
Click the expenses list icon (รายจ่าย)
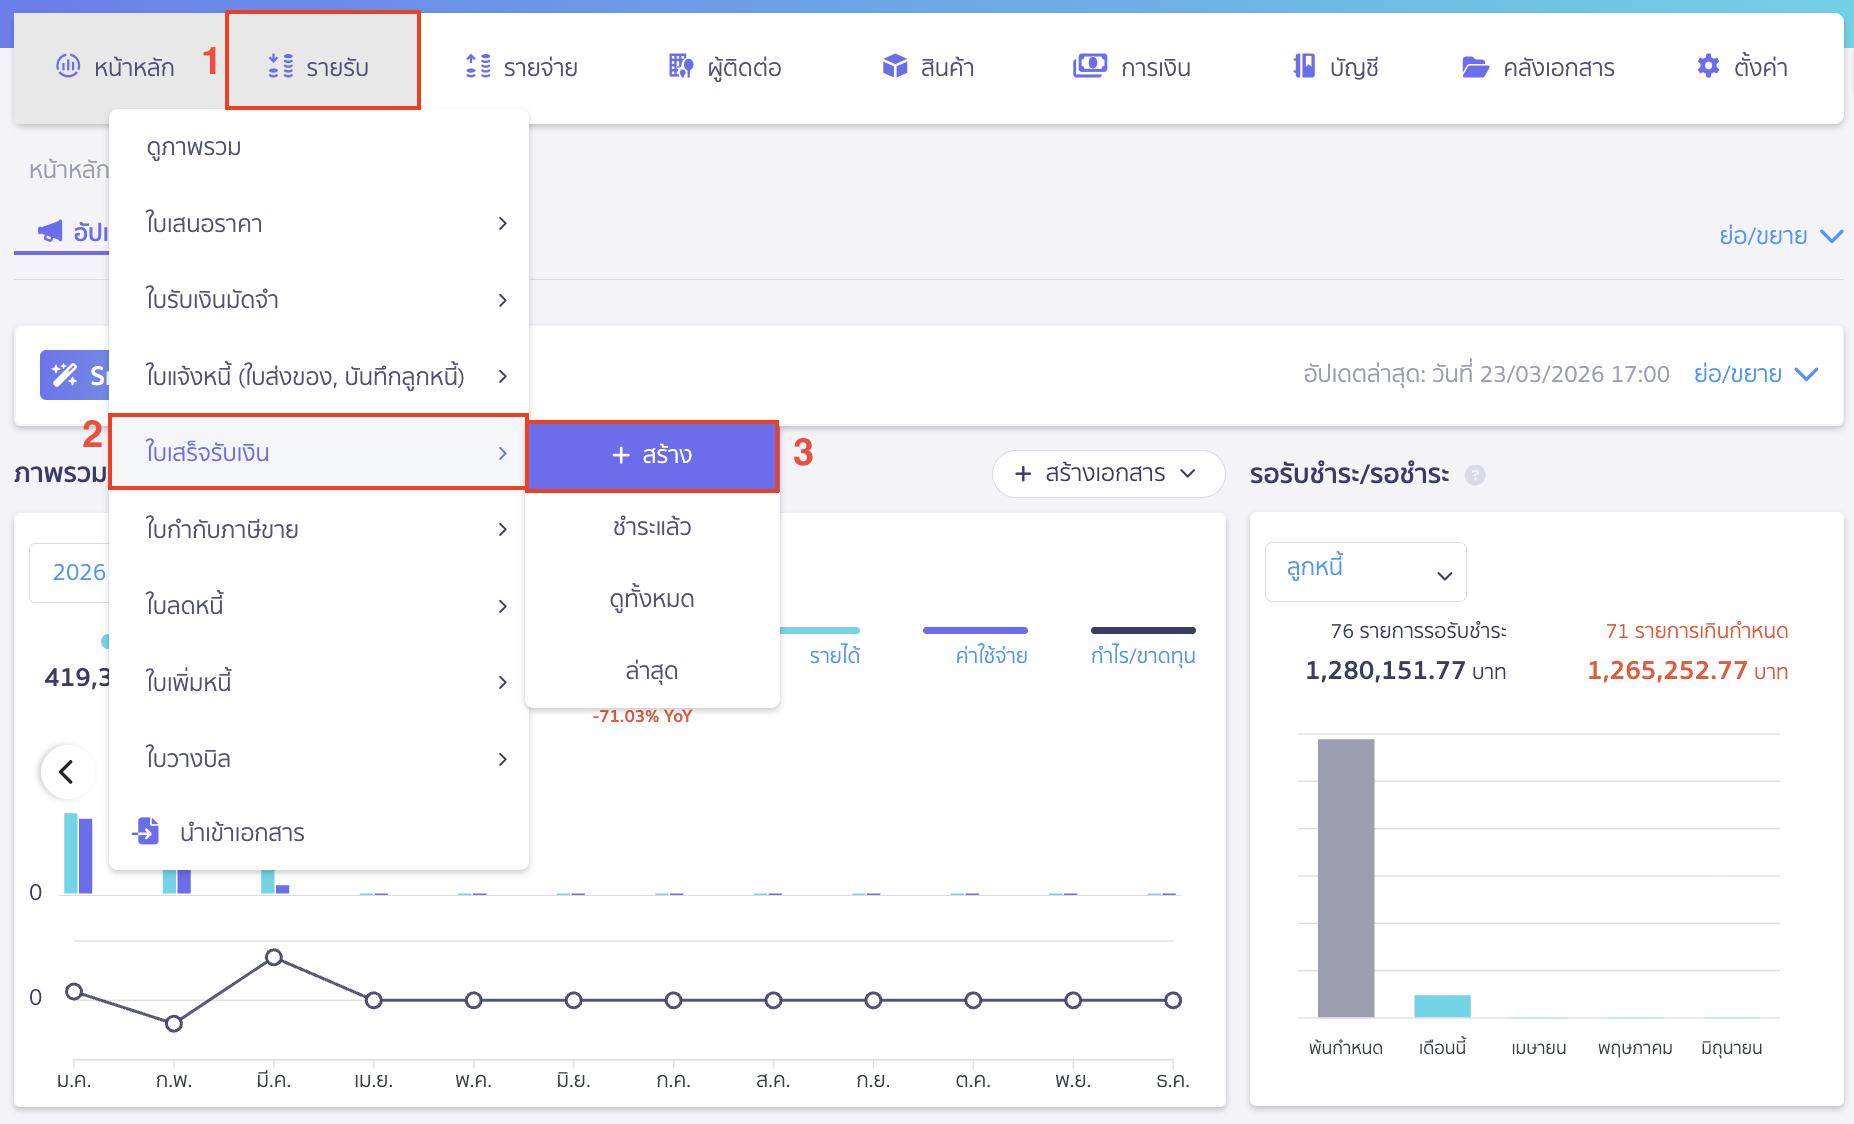(x=478, y=67)
